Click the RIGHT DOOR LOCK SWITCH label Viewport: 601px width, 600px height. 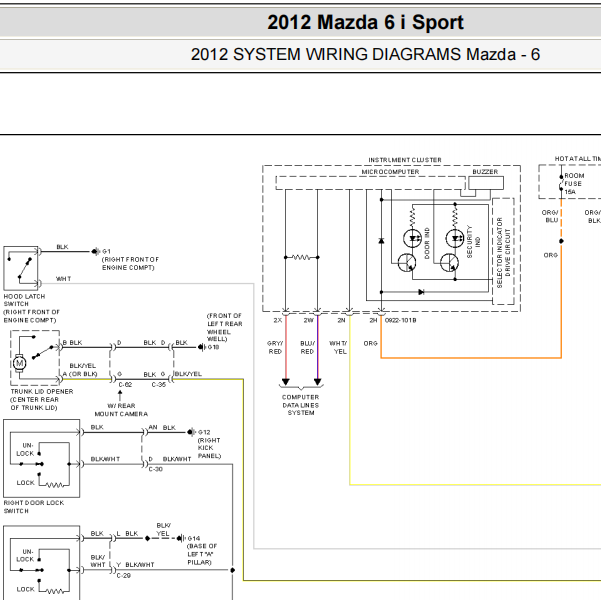(x=34, y=507)
